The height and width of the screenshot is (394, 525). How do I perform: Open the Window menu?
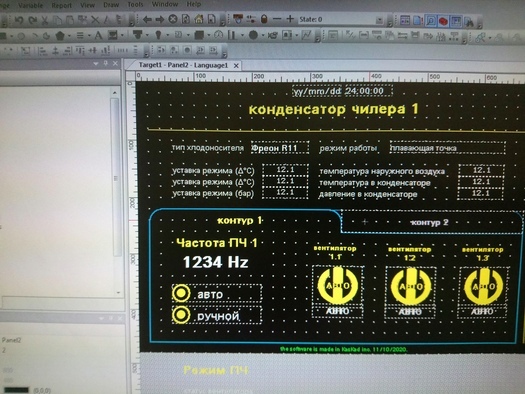(x=165, y=4)
